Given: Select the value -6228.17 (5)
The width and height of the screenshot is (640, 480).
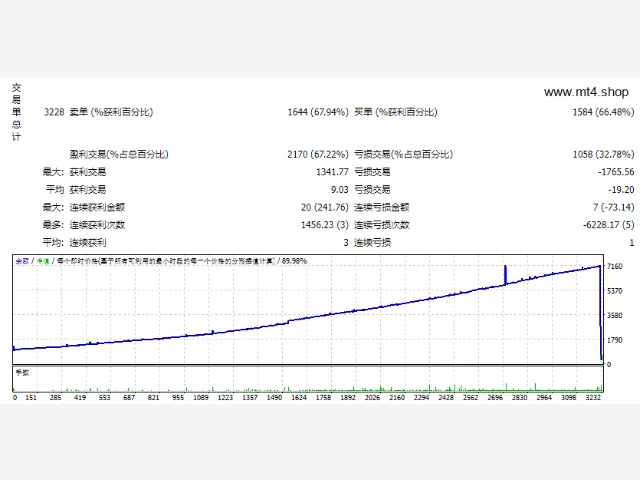Looking at the screenshot, I should (x=609, y=225).
